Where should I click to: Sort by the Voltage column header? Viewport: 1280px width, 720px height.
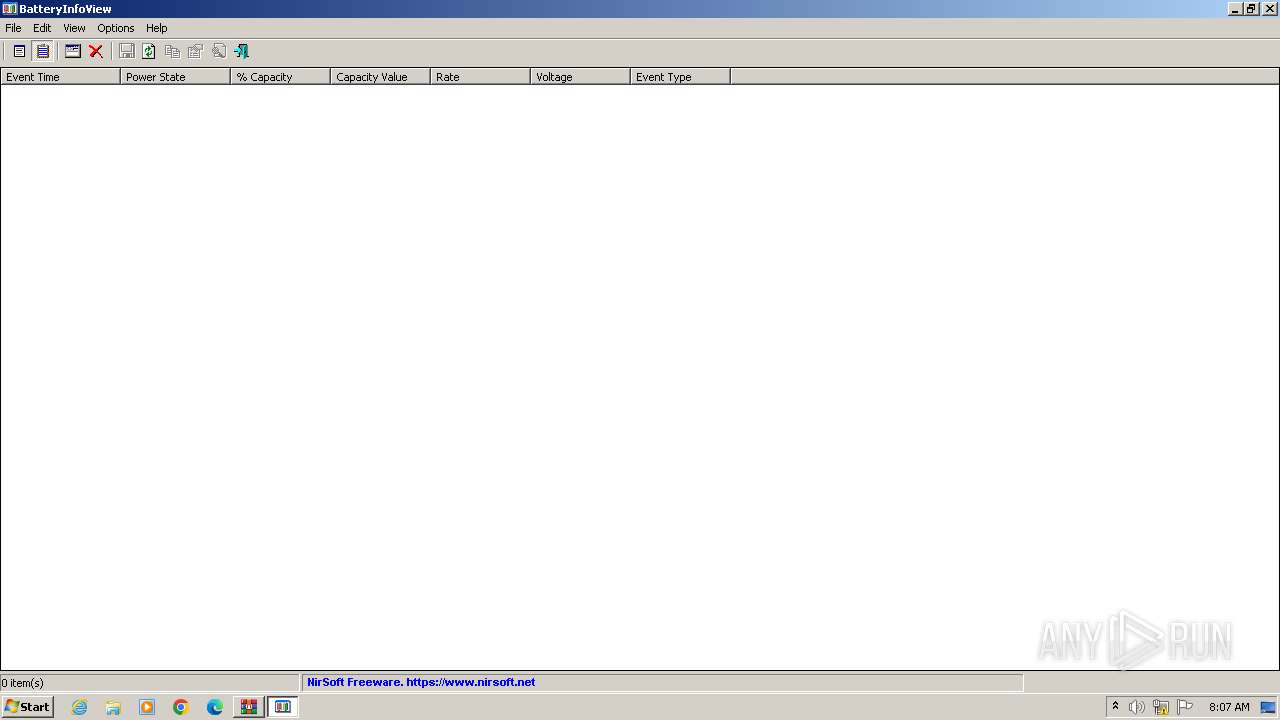pyautogui.click(x=580, y=77)
